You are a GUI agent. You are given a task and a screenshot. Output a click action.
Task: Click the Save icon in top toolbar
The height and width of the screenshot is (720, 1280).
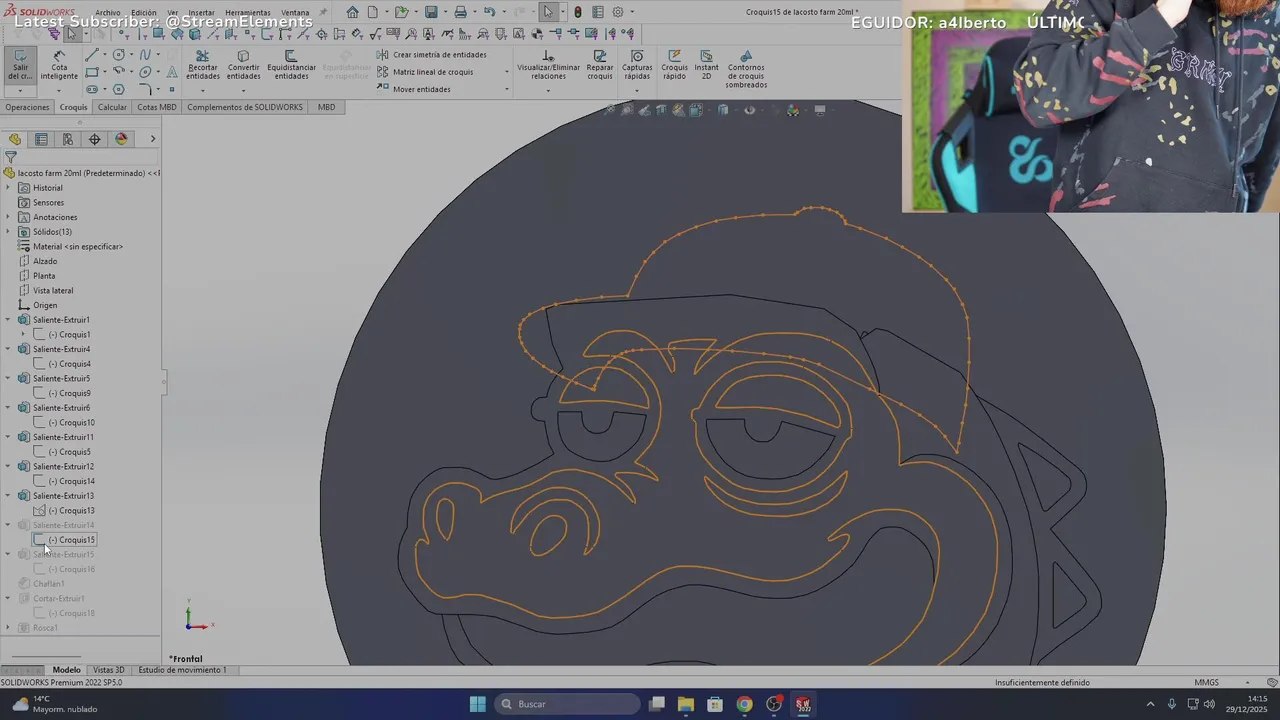coord(431,12)
